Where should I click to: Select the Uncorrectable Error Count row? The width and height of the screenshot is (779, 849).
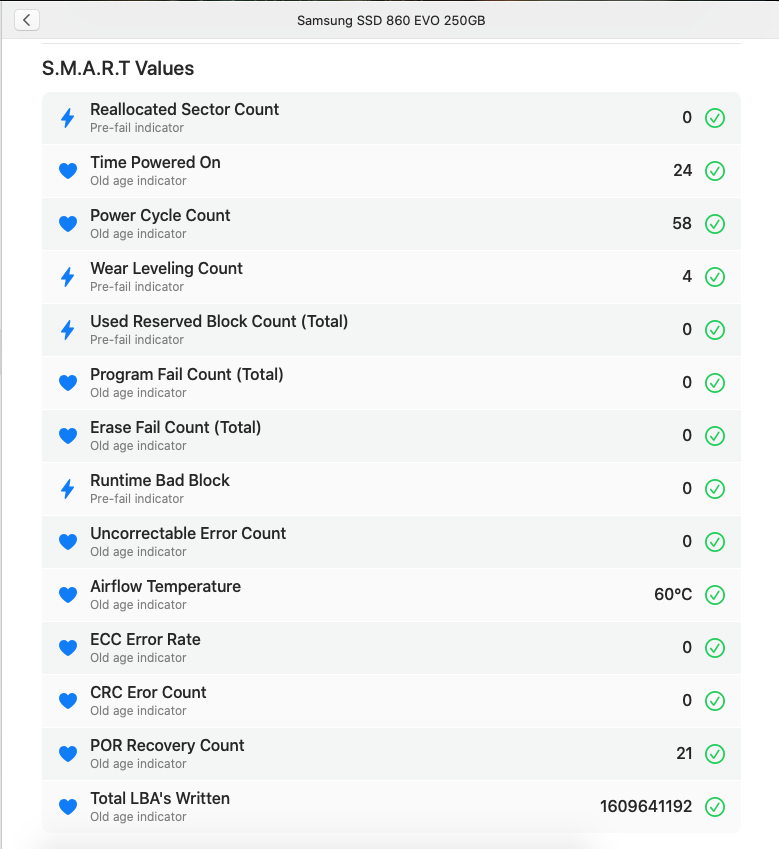390,542
